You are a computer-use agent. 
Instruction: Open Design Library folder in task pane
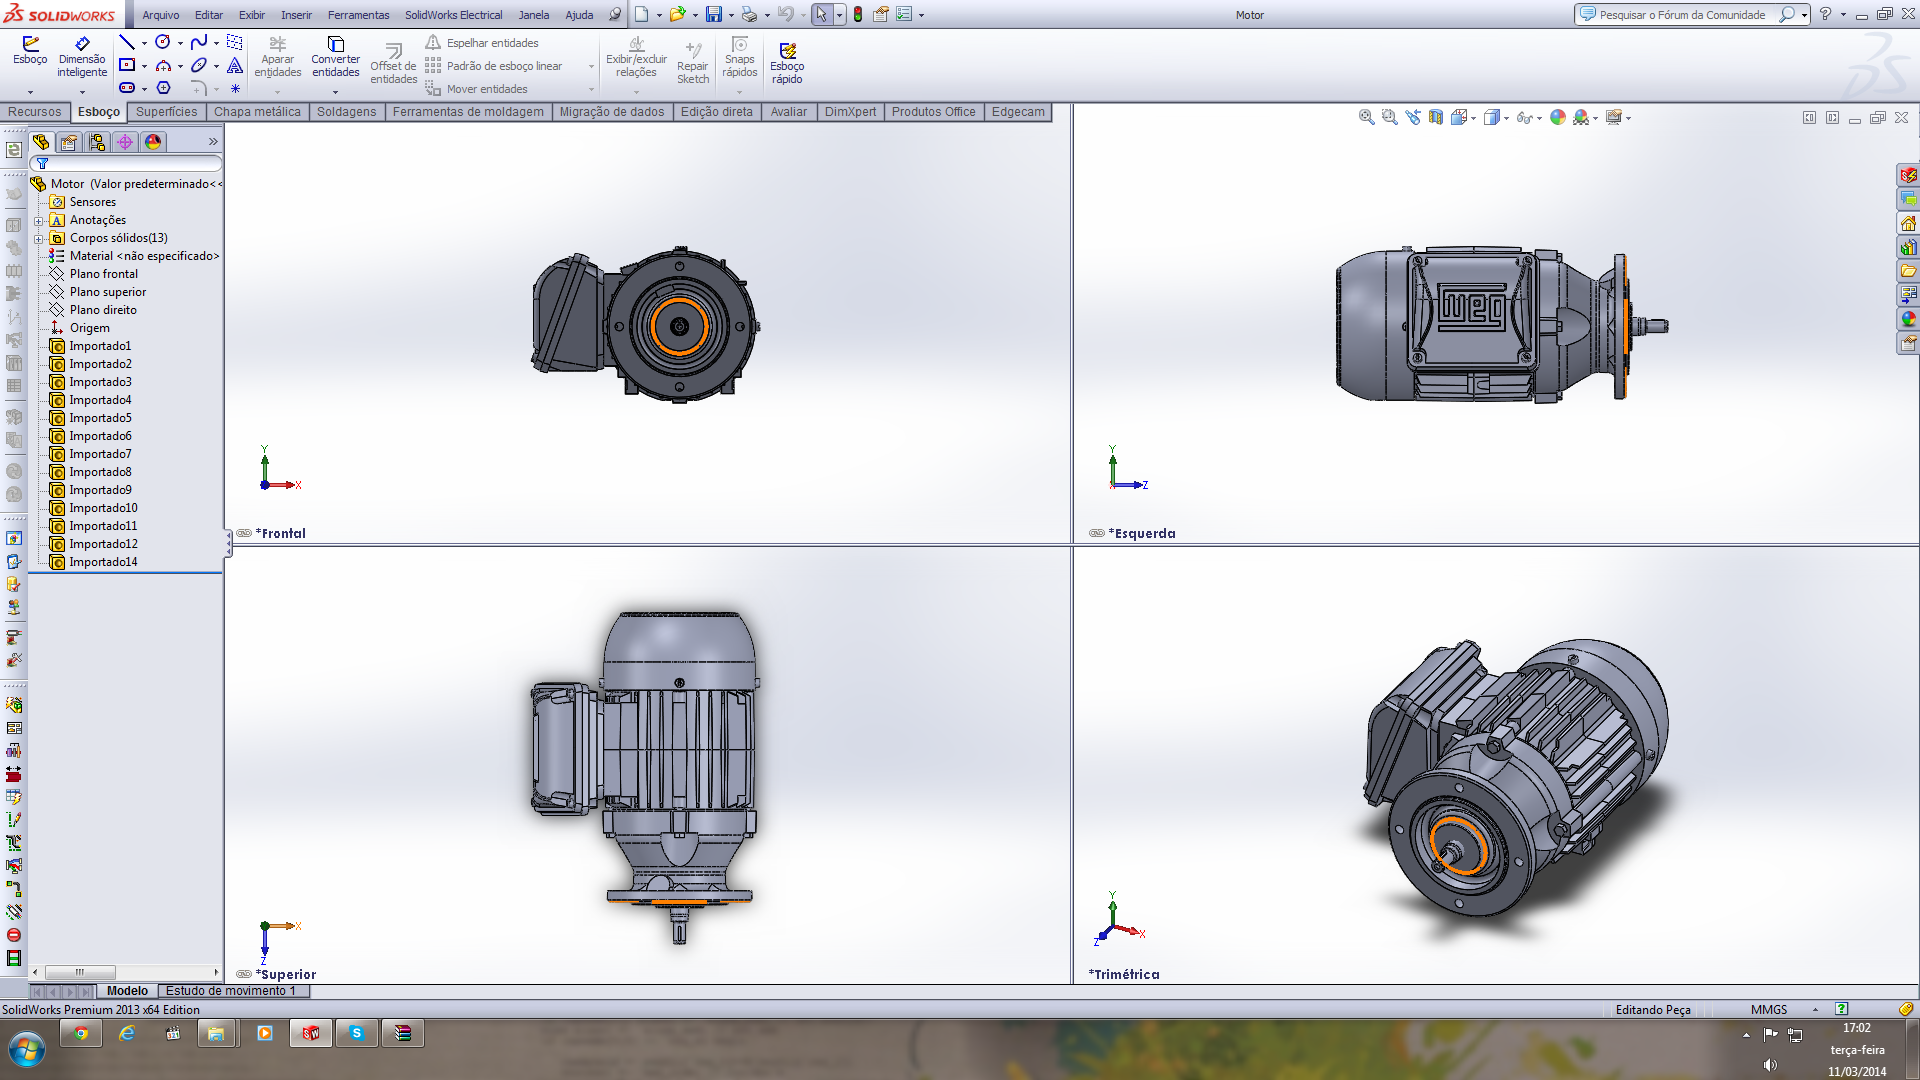[x=1908, y=247]
